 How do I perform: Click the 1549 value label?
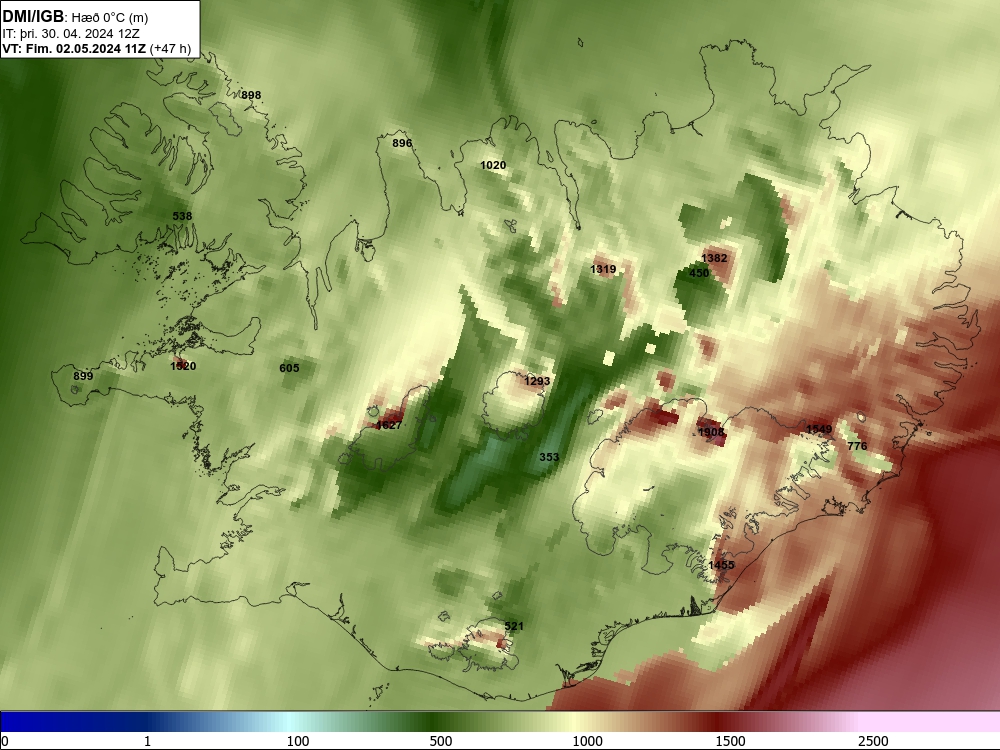click(x=819, y=429)
